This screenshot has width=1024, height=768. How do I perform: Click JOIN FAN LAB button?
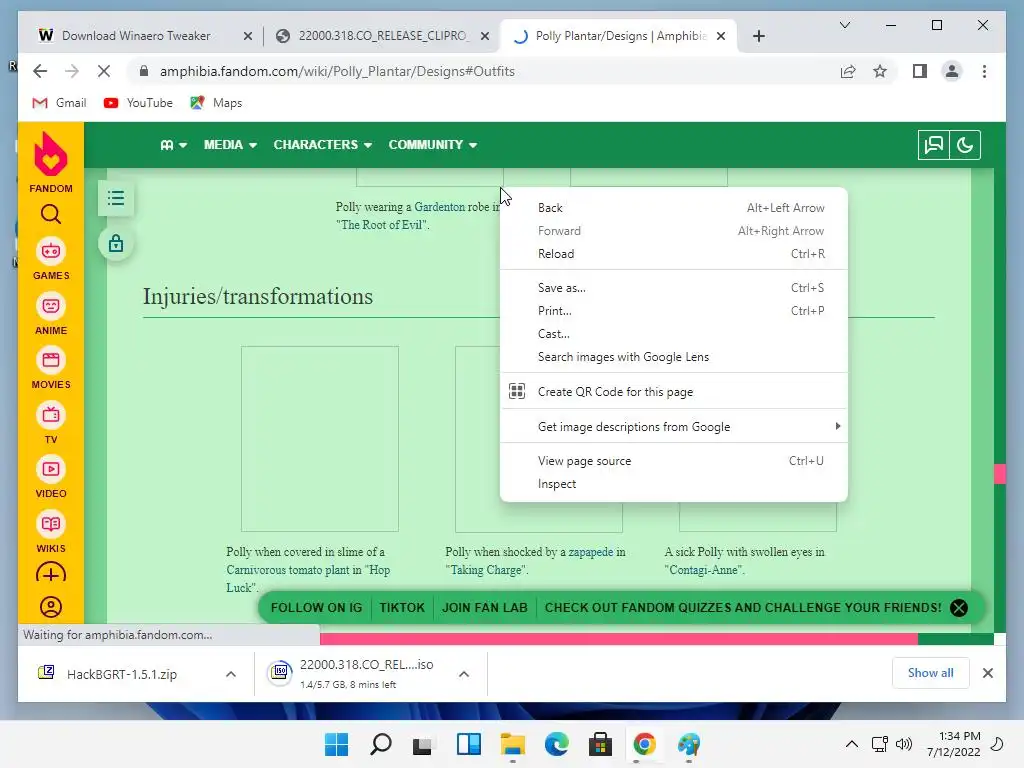(485, 608)
